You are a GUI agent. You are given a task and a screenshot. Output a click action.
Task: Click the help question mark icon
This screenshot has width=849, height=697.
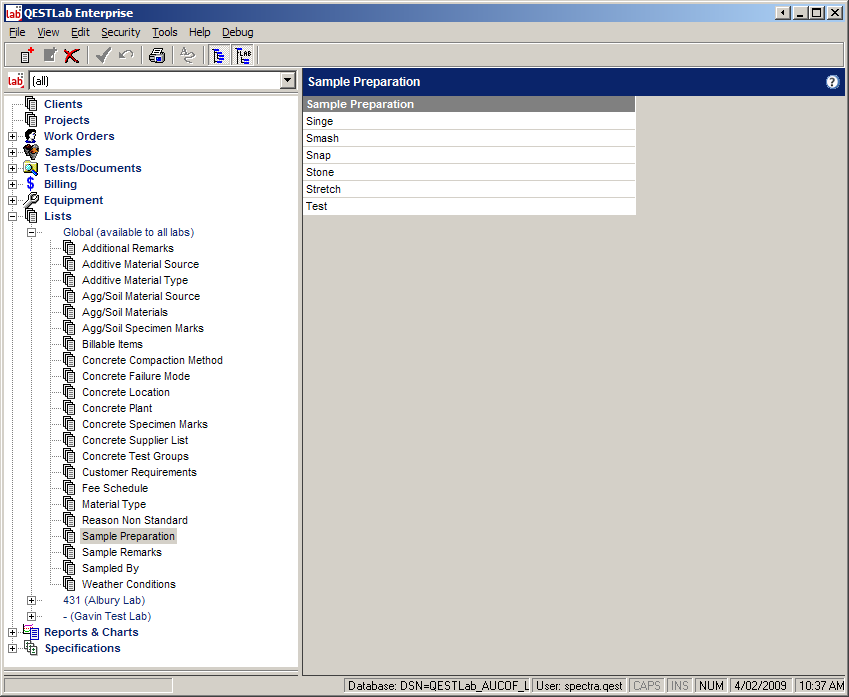832,82
